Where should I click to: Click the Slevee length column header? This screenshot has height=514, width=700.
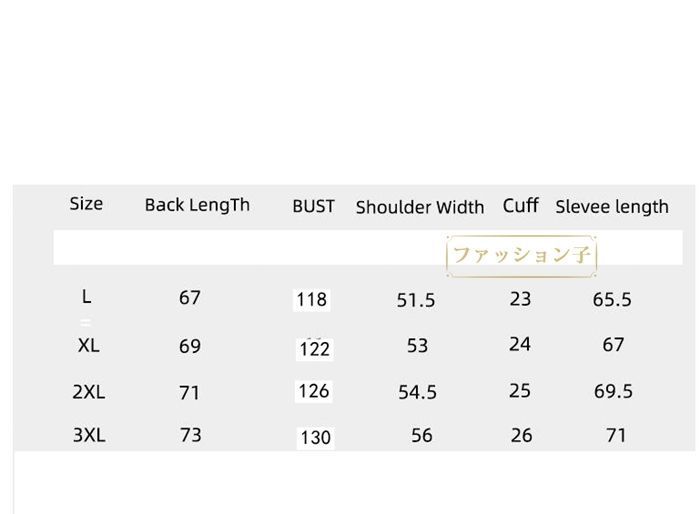pos(612,207)
